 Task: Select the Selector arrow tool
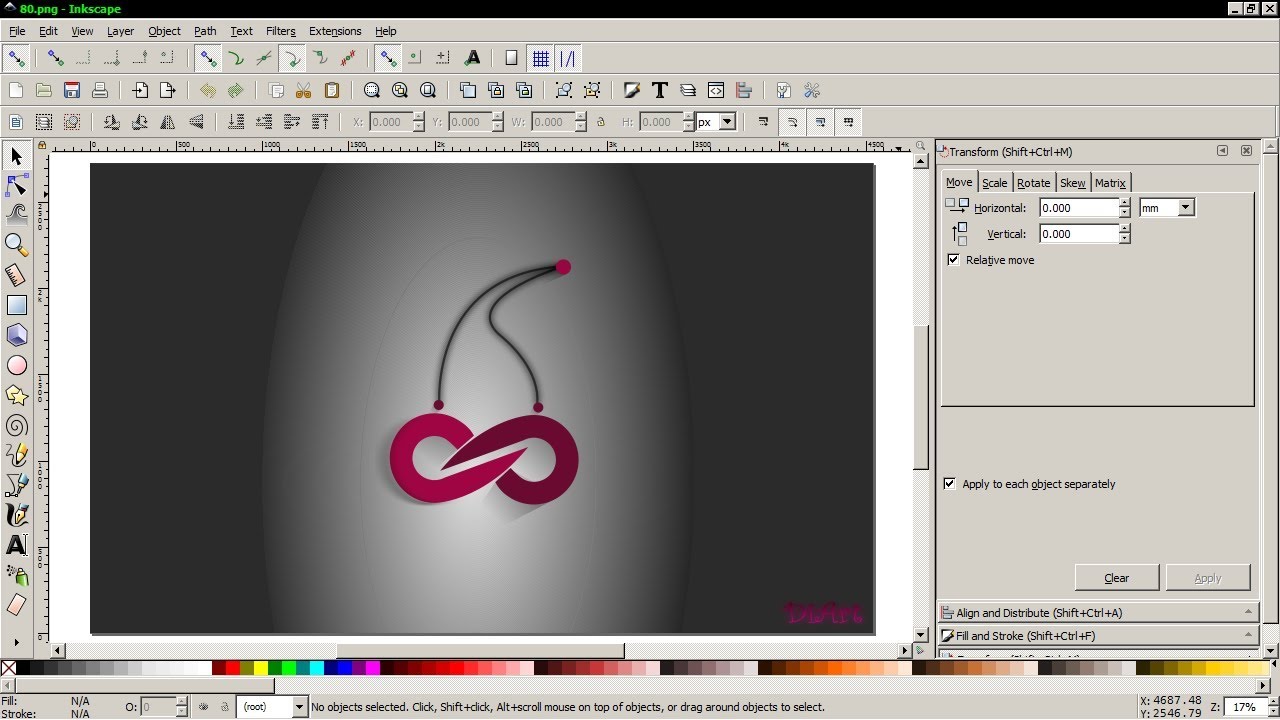coord(16,156)
